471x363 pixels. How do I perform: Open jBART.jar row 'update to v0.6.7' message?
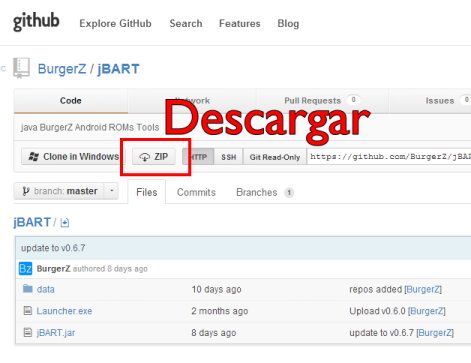tap(382, 333)
